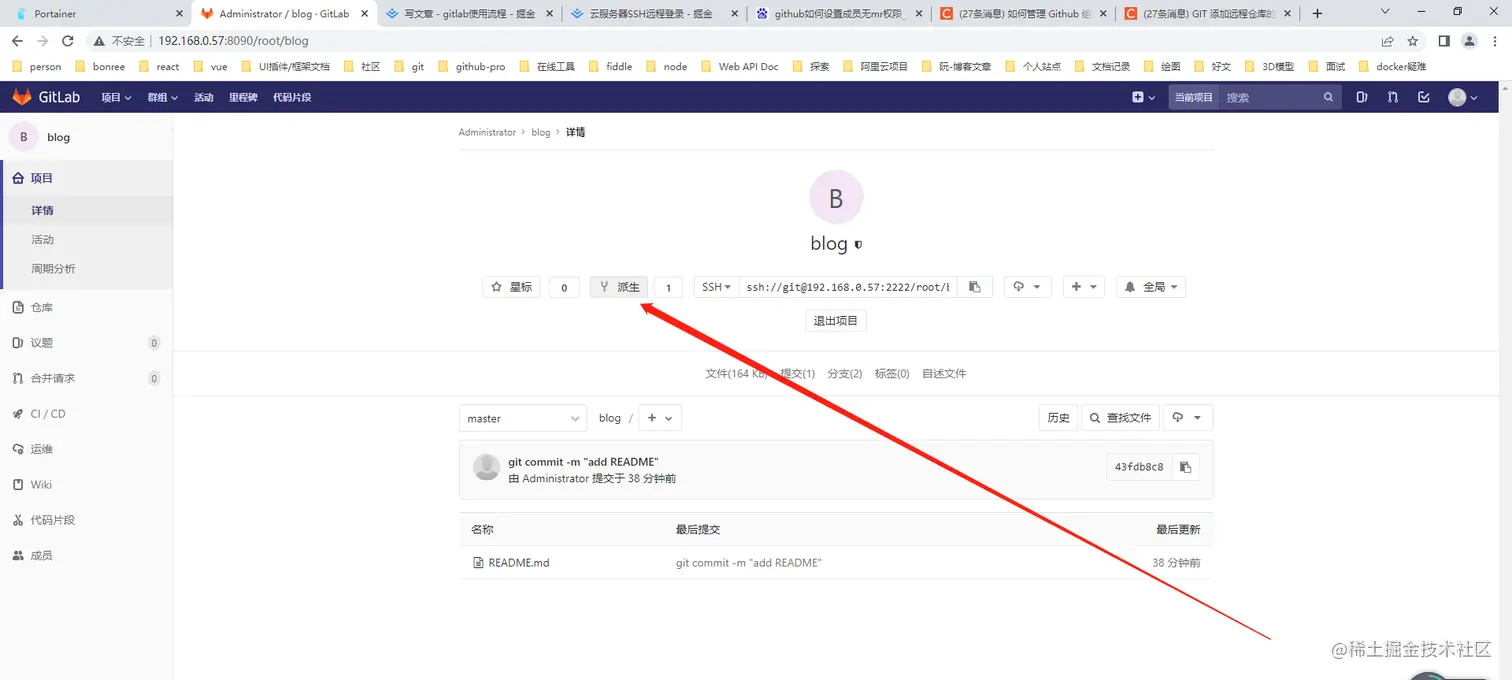The height and width of the screenshot is (680, 1512).
Task: Click the Administrator commit author avatar
Action: pos(486,467)
